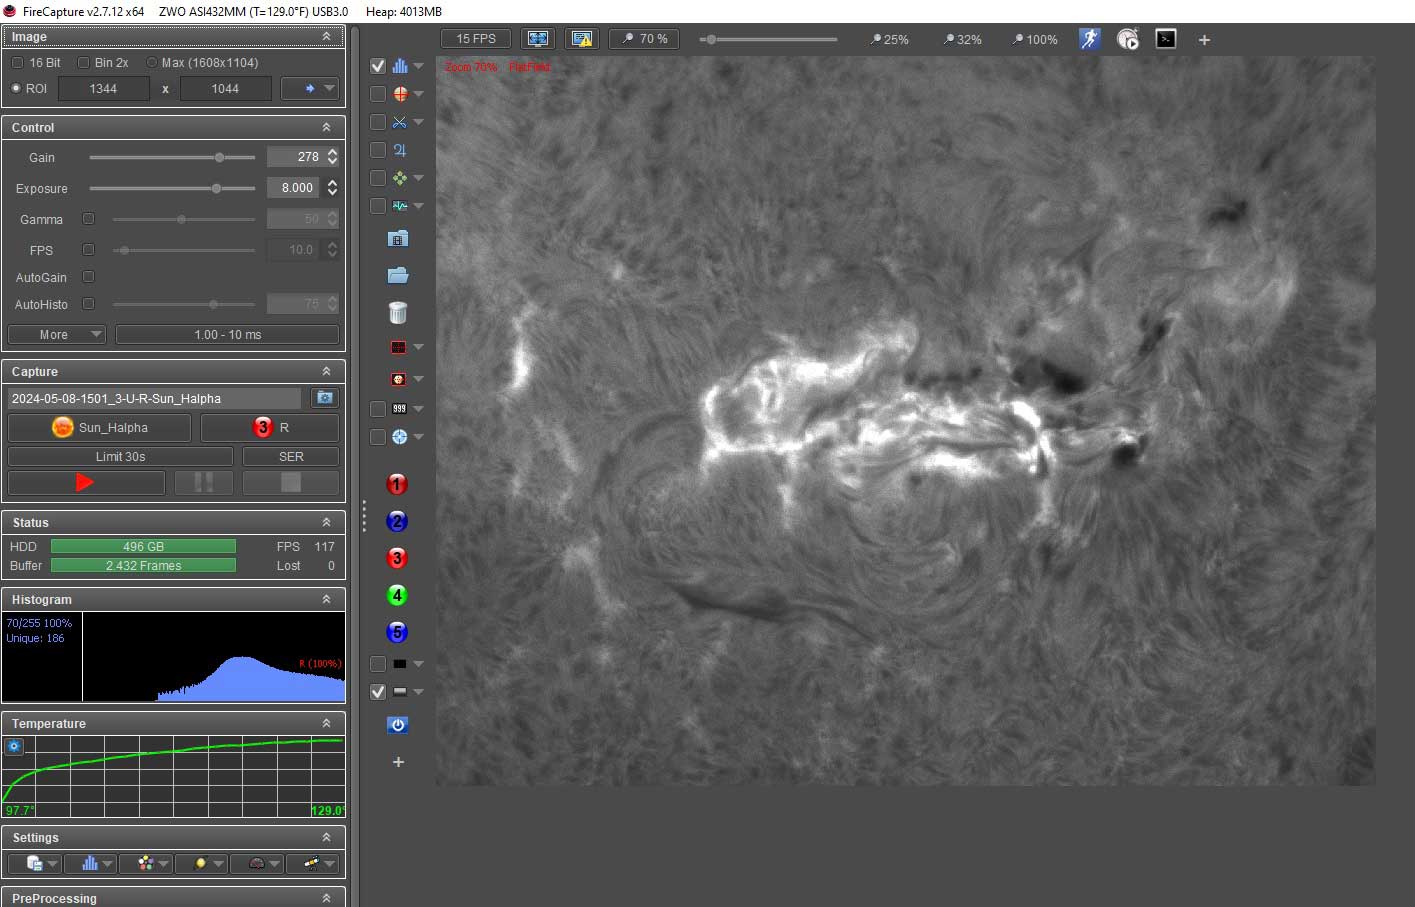
Task: Click the snapshot camera icon beside filename
Action: 324,398
